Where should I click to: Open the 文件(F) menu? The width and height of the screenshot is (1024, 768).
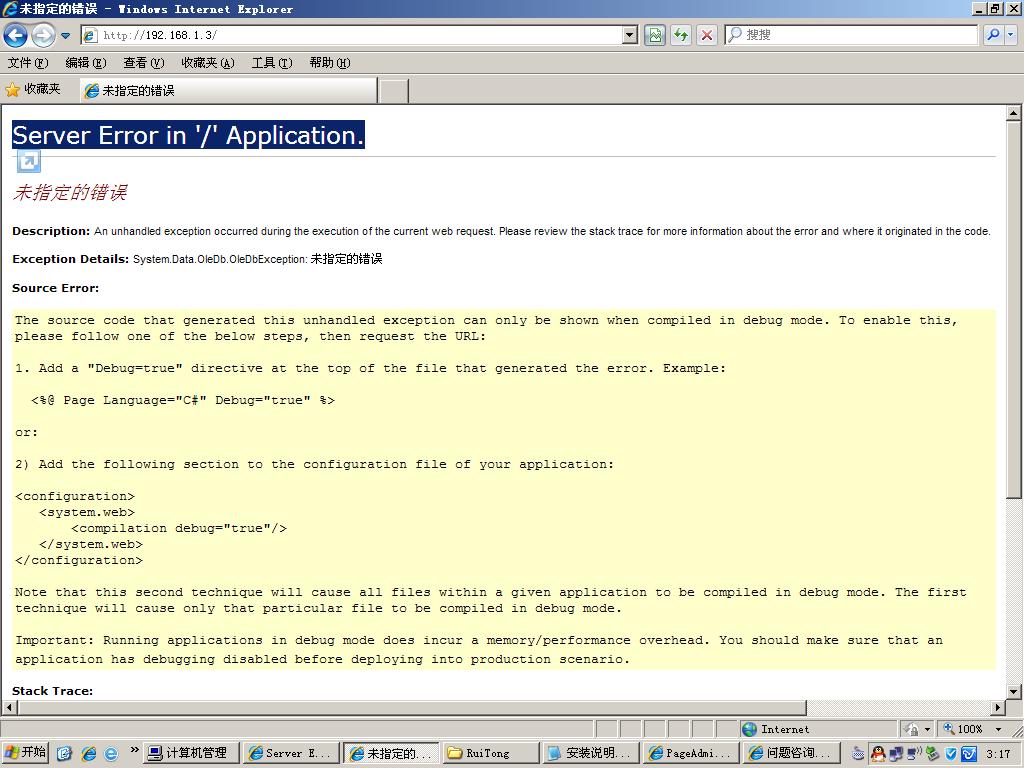27,63
